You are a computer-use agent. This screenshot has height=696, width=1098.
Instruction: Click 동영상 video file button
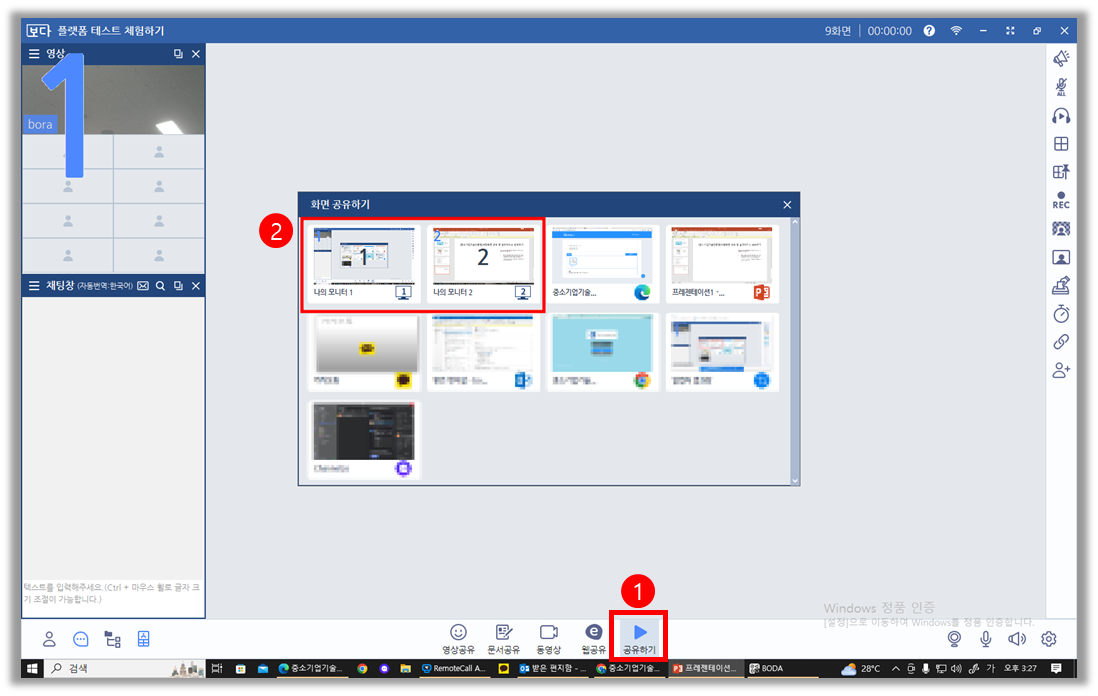tap(548, 639)
